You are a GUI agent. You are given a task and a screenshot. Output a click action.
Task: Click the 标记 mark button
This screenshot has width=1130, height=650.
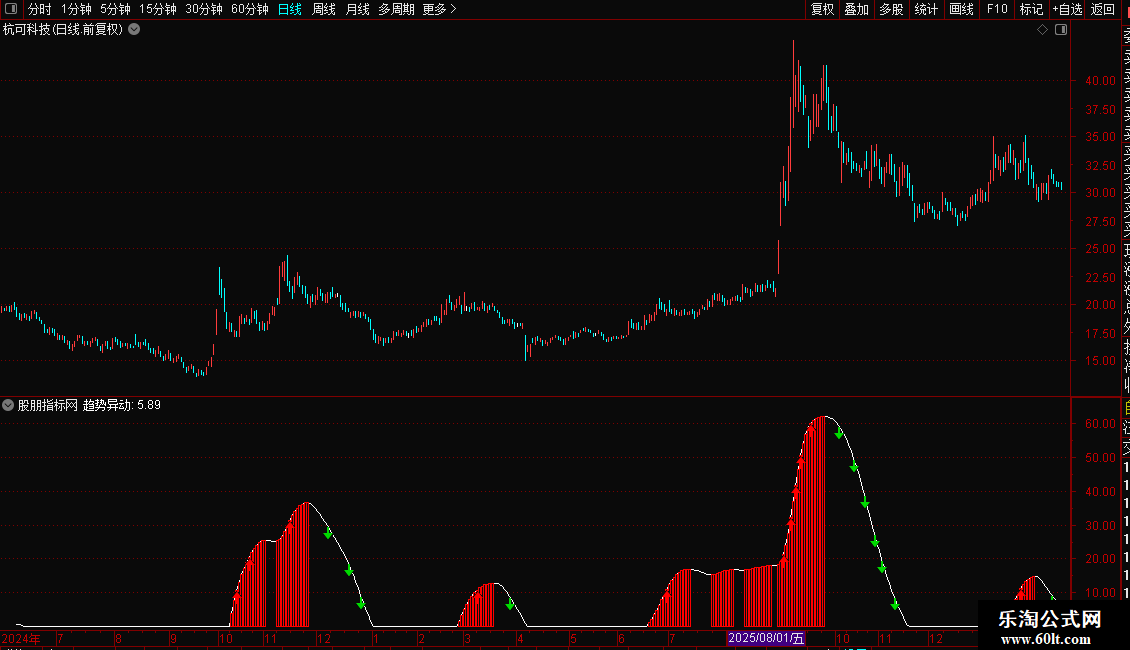[1031, 9]
